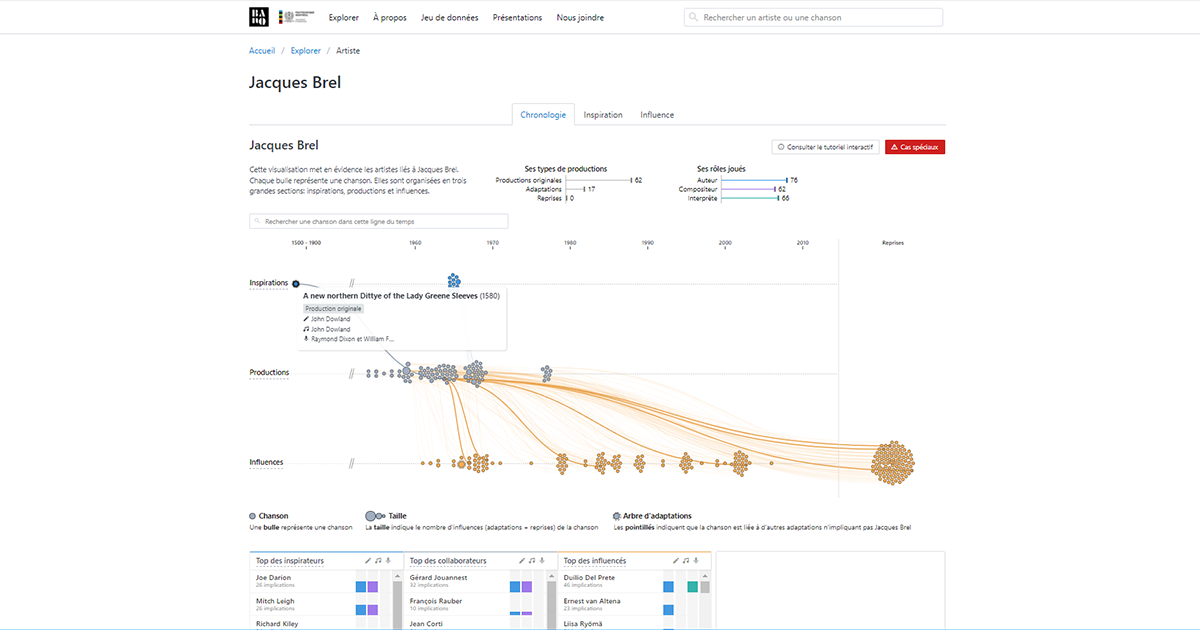
Task: Select Jean Corti in top collaborateurs
Action: pyautogui.click(x=426, y=624)
